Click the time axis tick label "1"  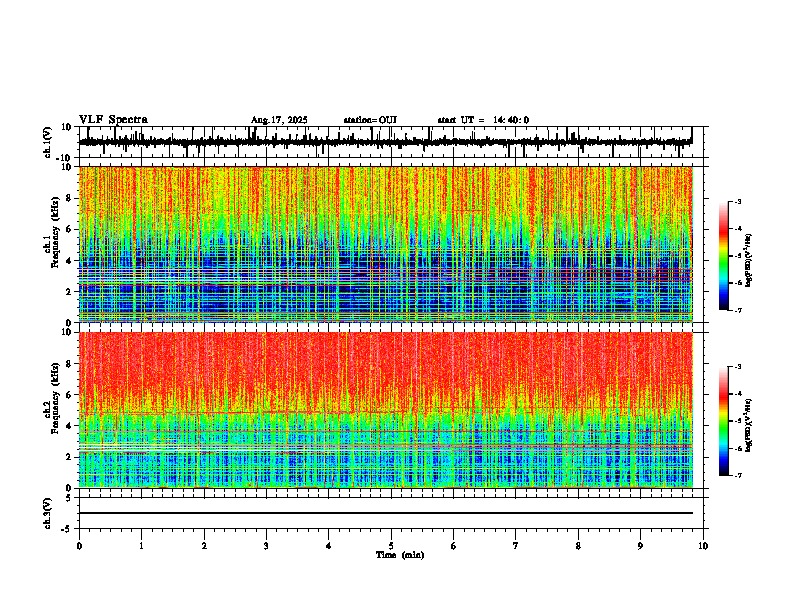click(x=141, y=546)
